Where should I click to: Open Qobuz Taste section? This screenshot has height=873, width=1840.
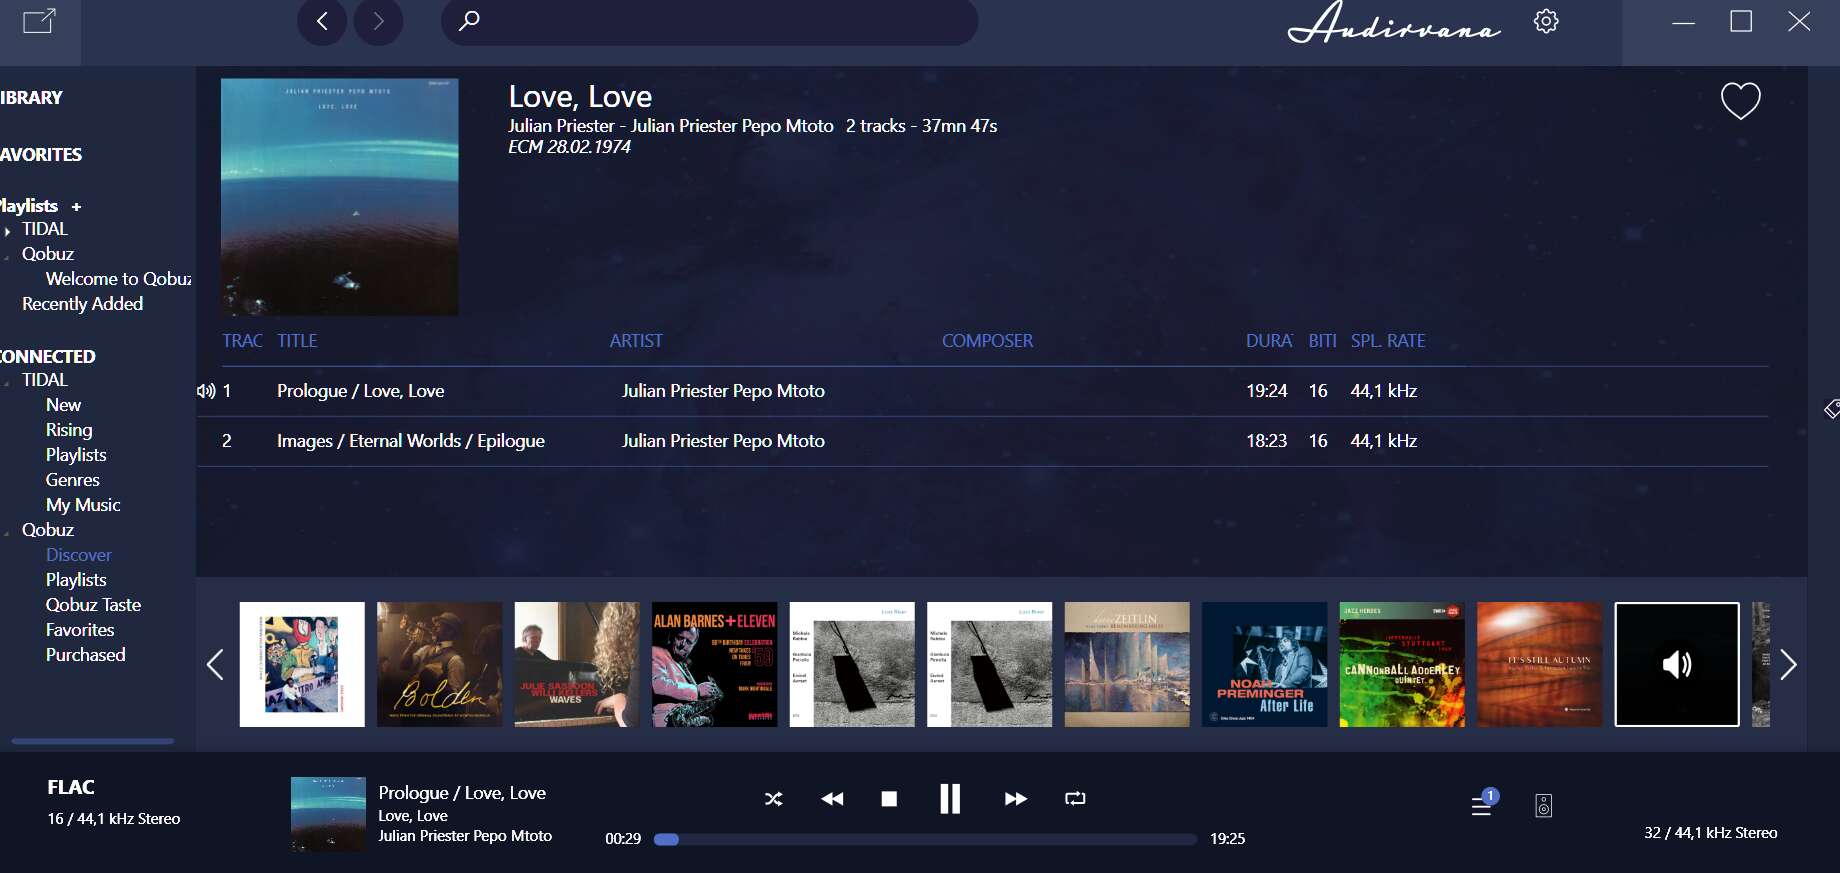93,605
